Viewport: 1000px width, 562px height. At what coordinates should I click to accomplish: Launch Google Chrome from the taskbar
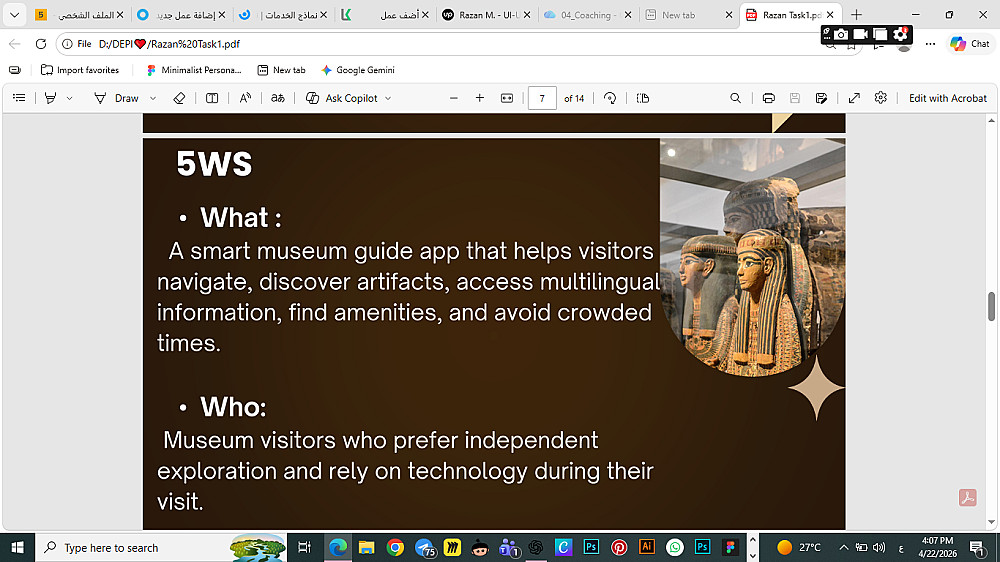(395, 547)
